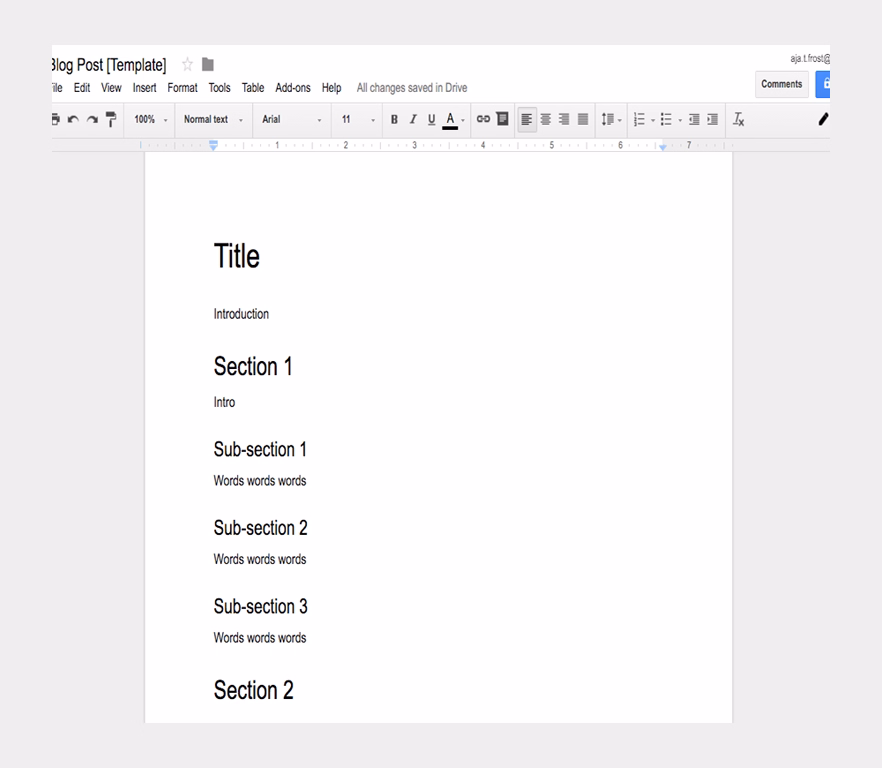
Task: Apply a bulleted list
Action: (x=666, y=119)
